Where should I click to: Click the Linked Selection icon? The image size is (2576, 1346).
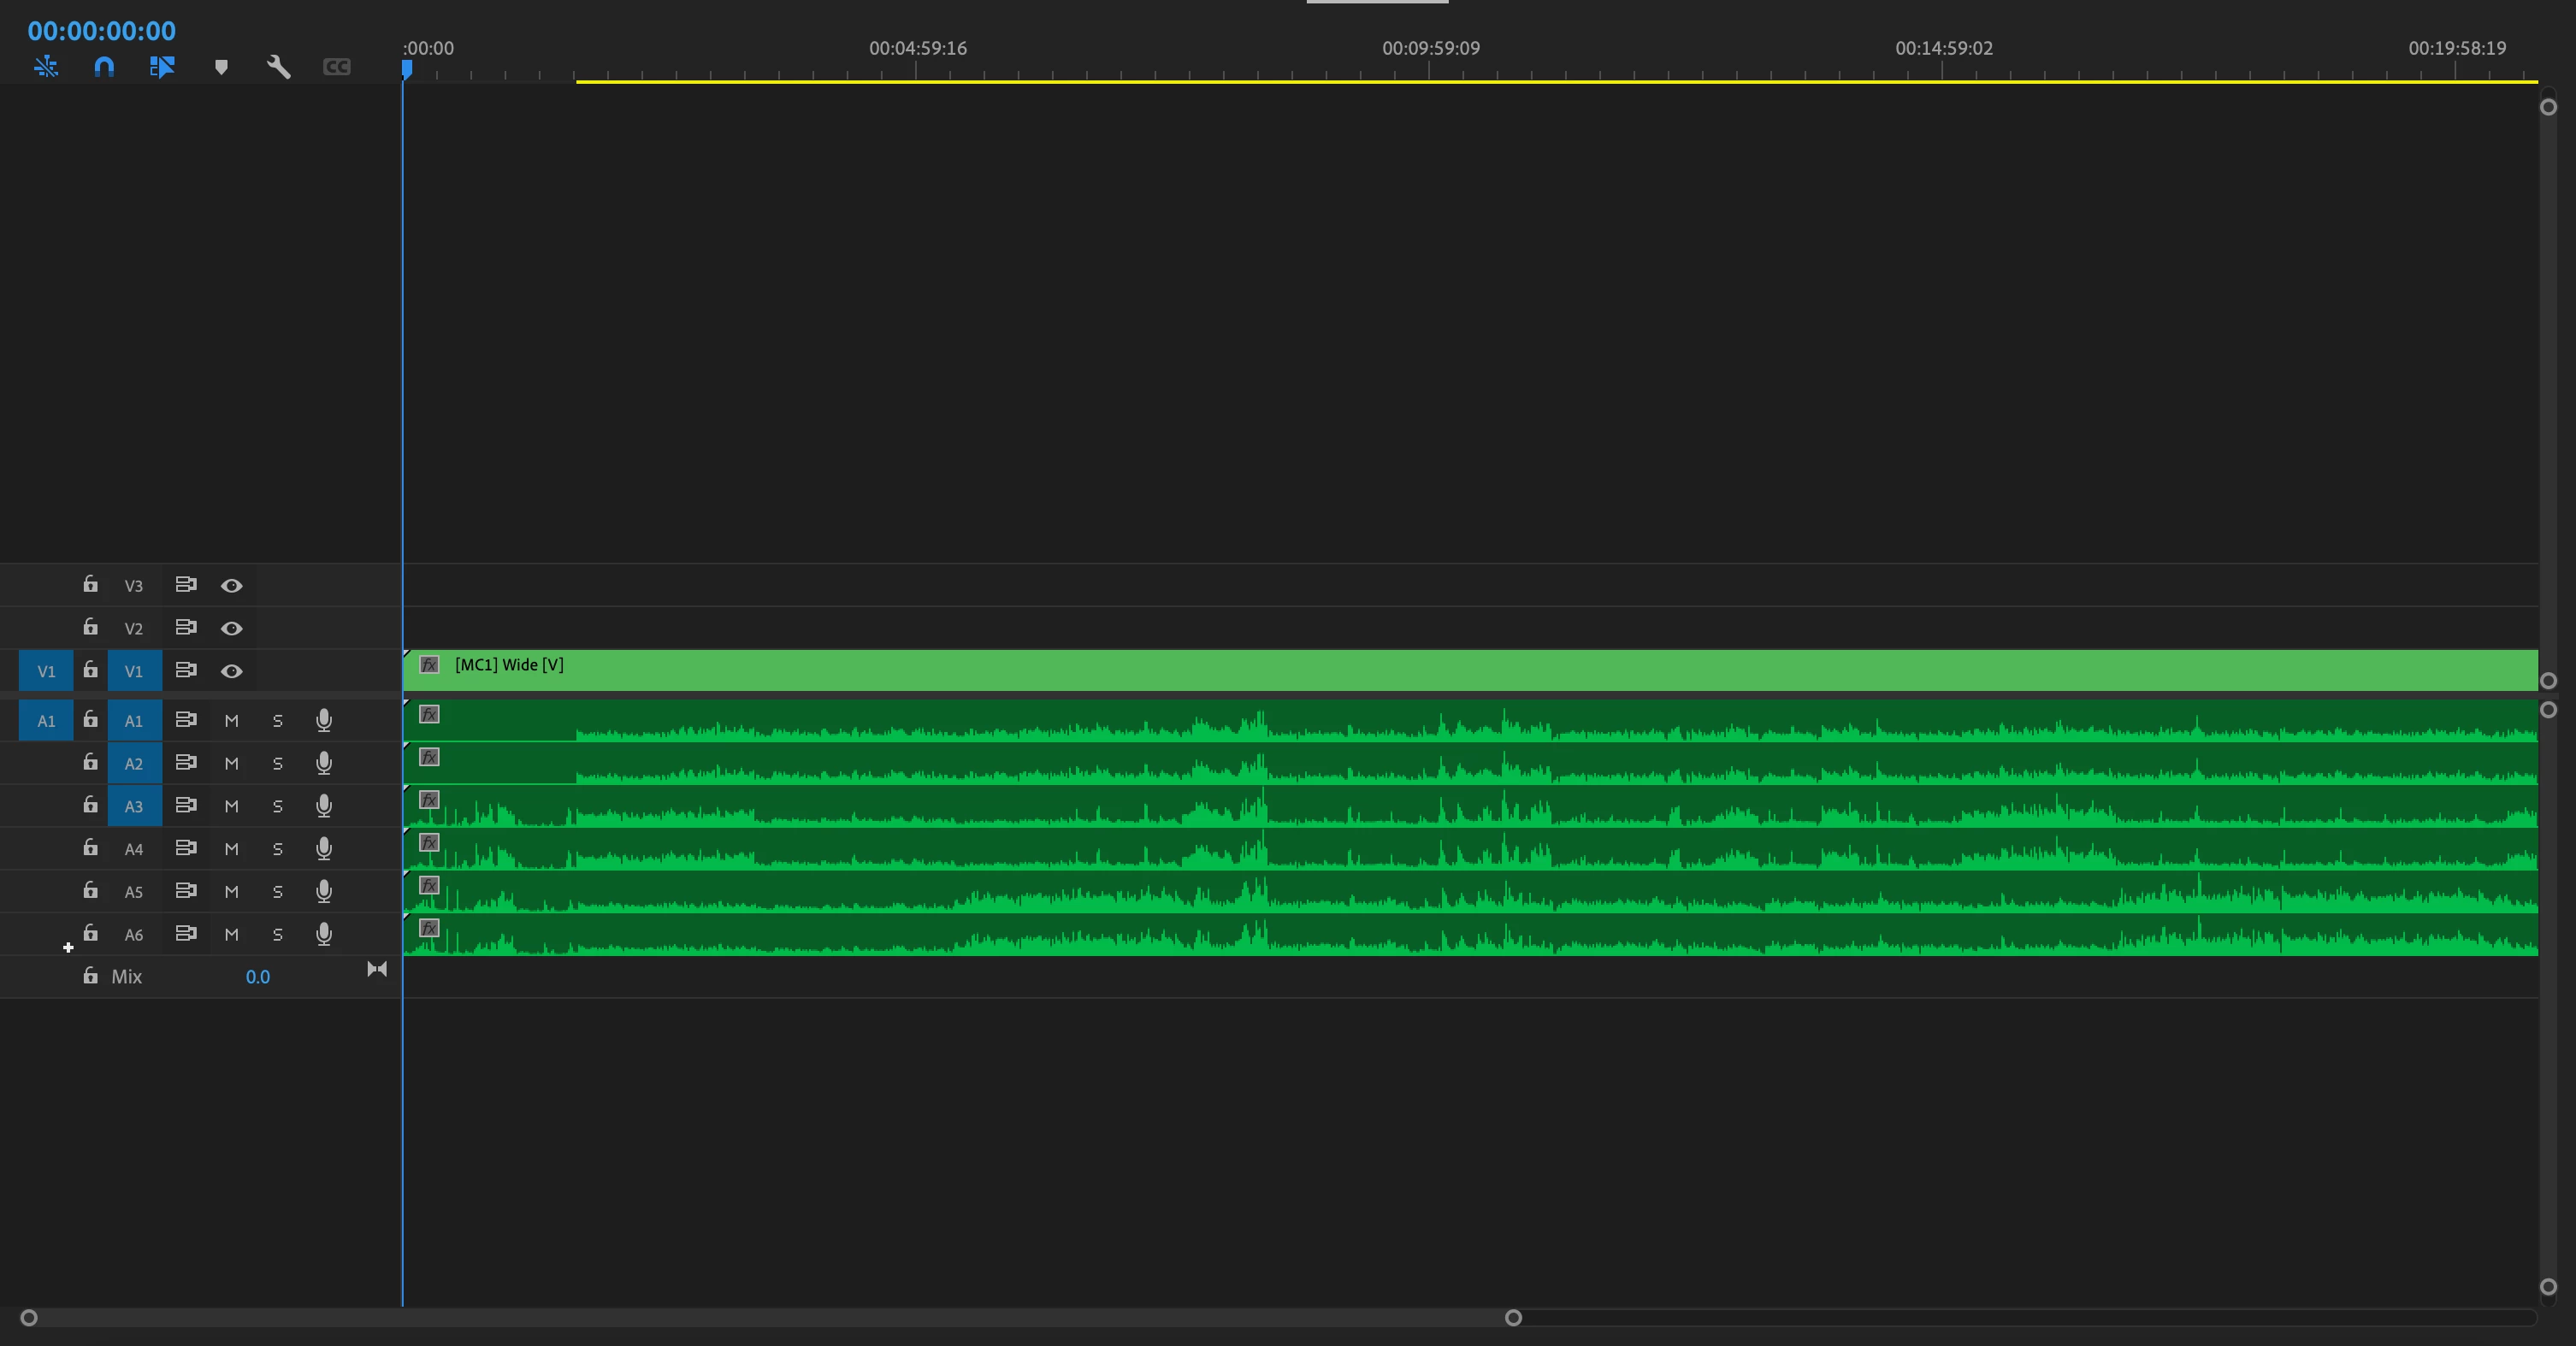coord(162,67)
